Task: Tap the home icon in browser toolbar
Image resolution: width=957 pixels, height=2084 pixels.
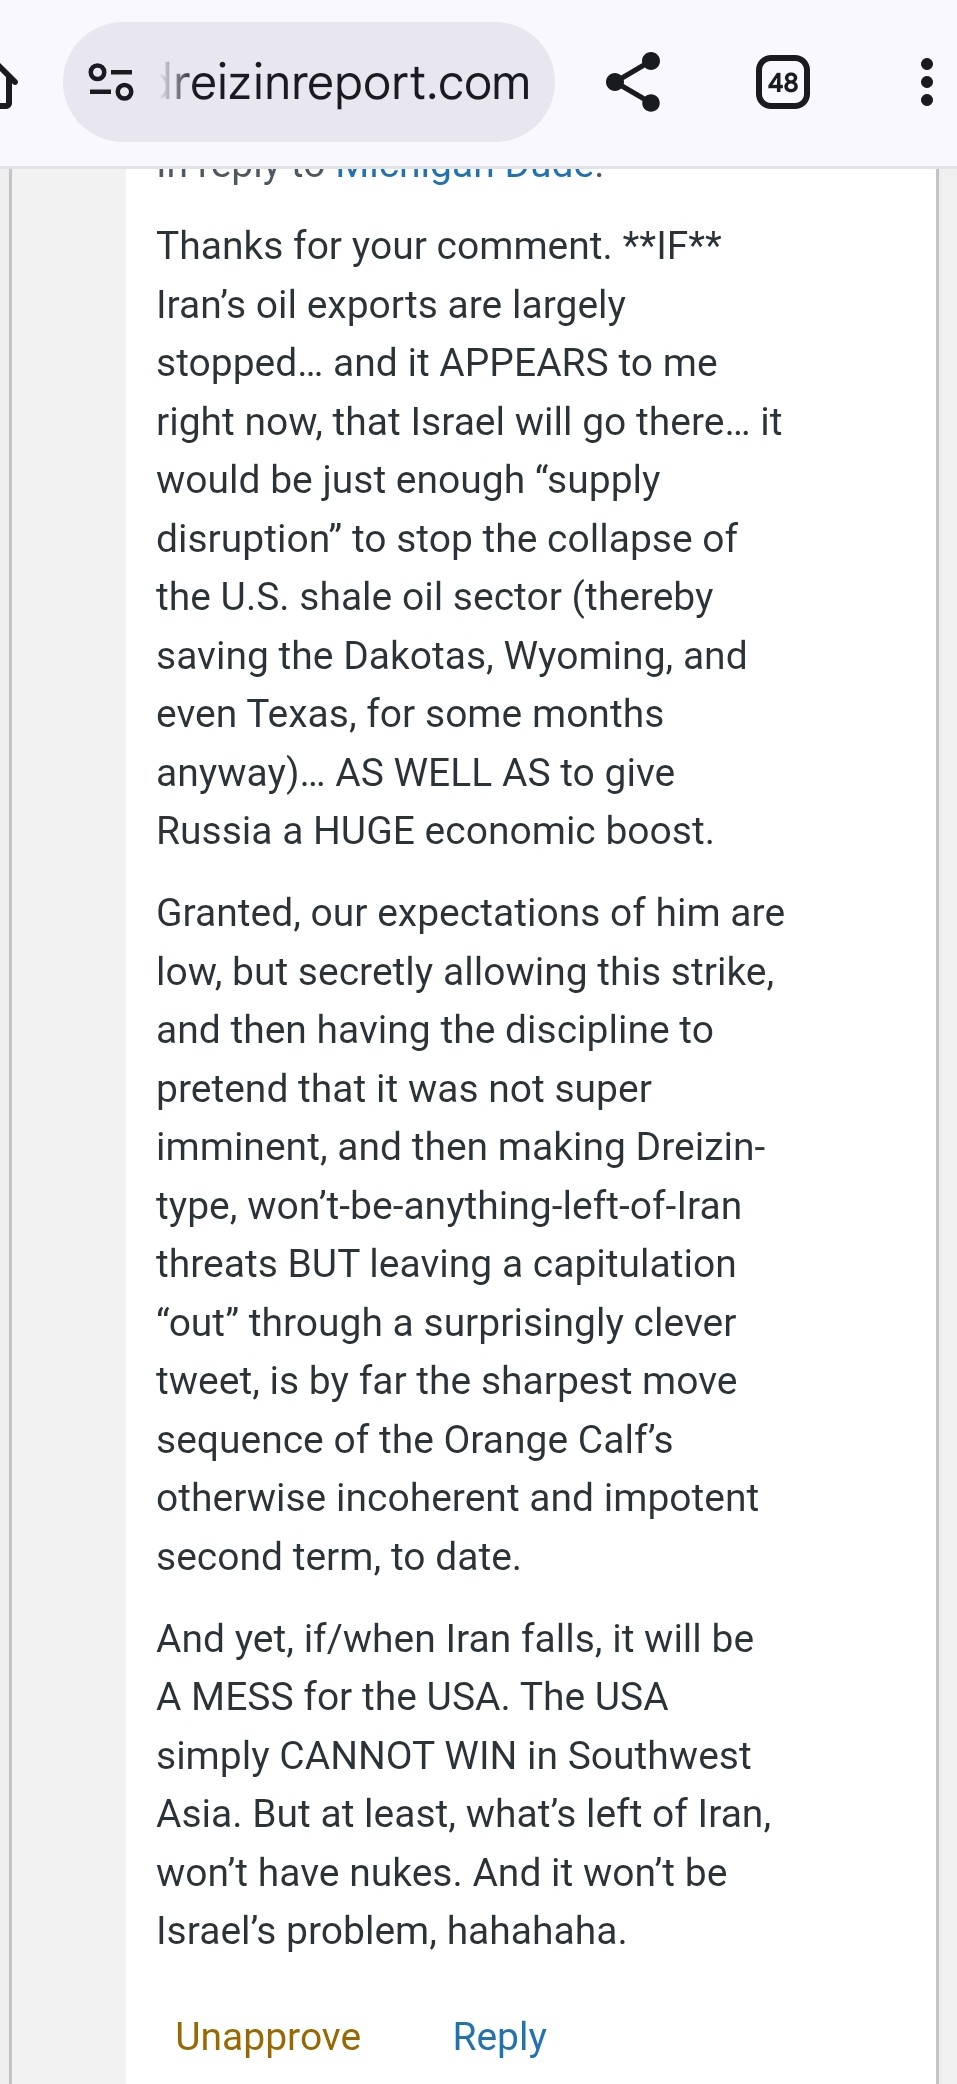Action: click(x=8, y=84)
